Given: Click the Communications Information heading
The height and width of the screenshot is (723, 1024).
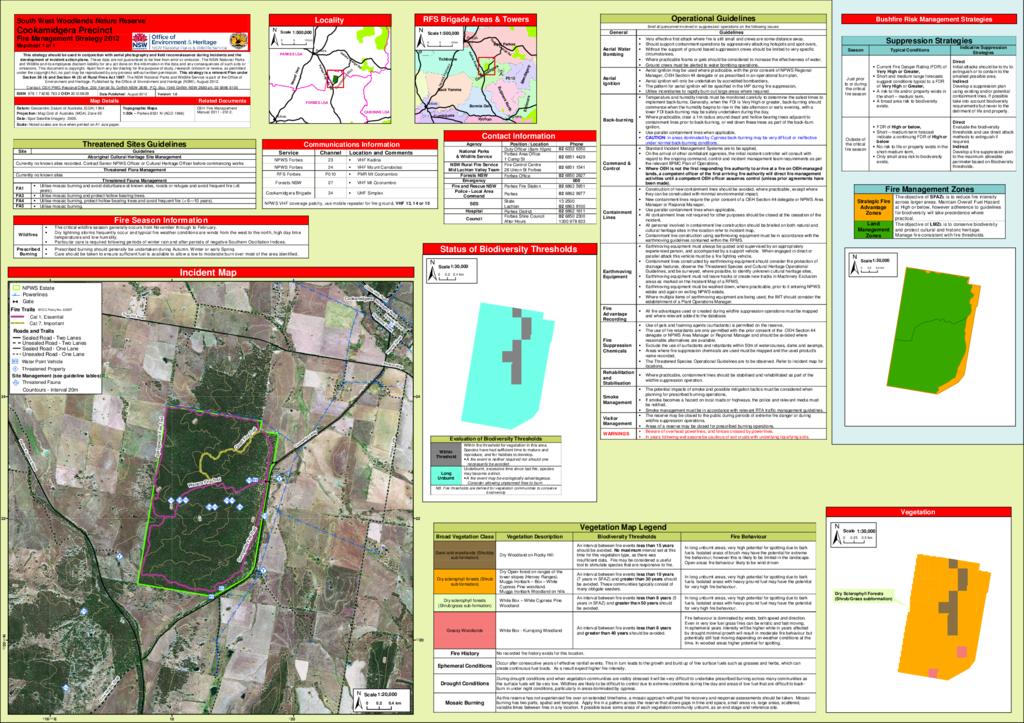Looking at the screenshot, I should [351, 144].
